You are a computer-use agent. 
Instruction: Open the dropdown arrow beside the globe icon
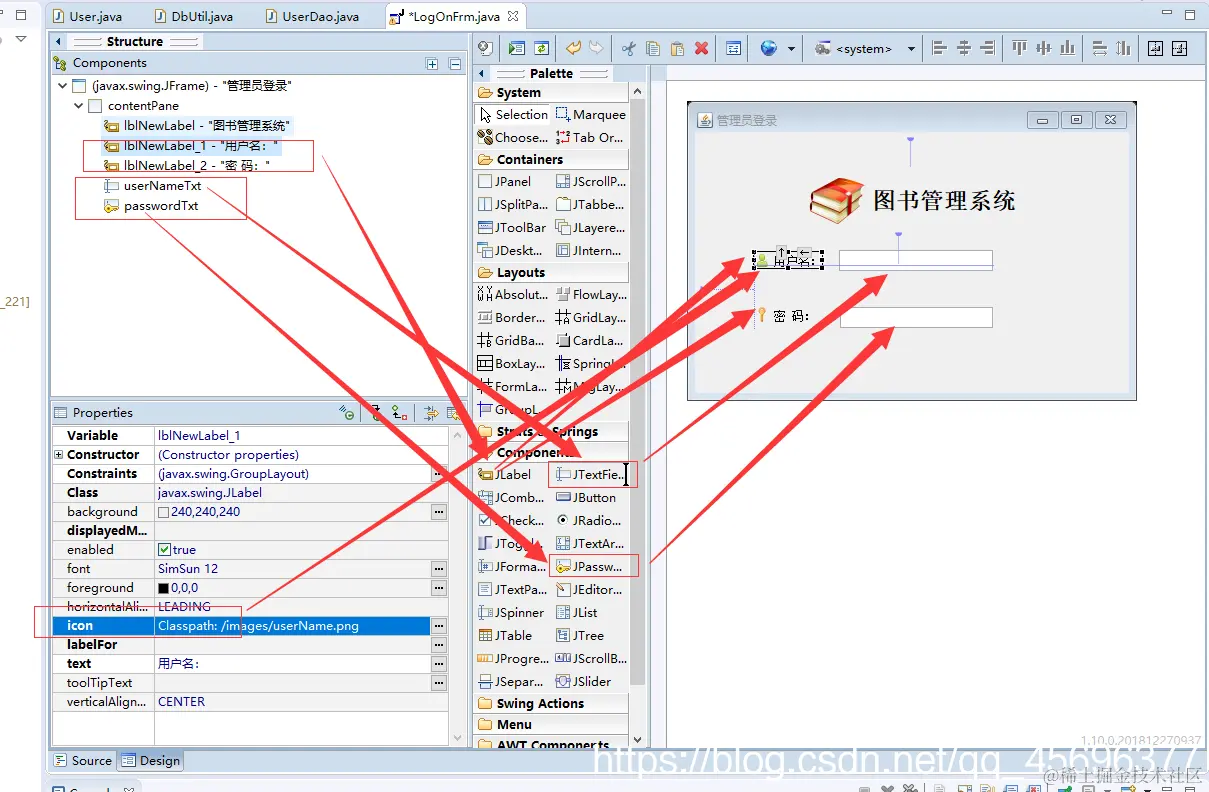[x=791, y=48]
